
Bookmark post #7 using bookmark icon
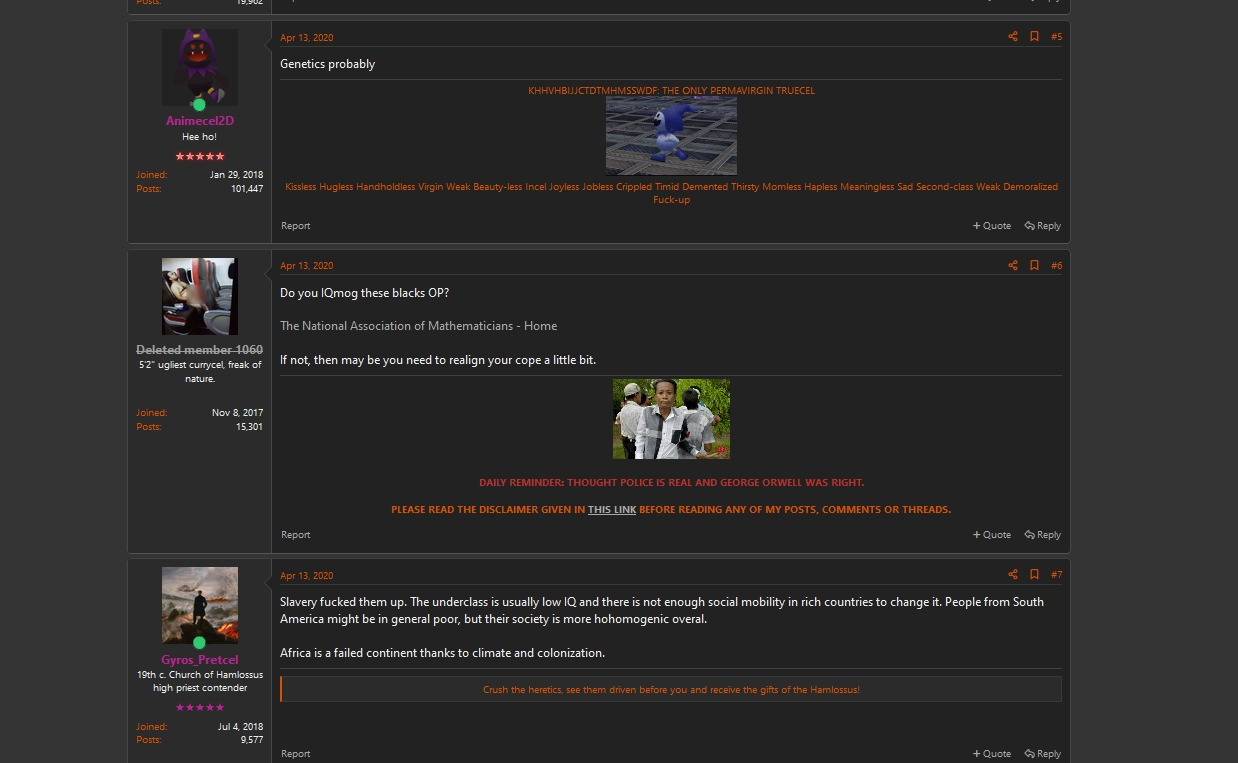pyautogui.click(x=1034, y=575)
